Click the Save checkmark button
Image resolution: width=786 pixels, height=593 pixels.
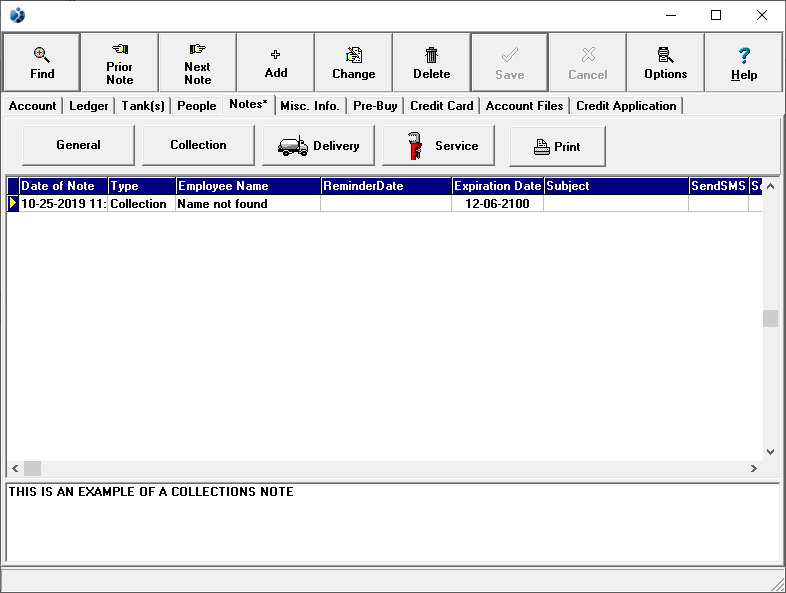509,63
